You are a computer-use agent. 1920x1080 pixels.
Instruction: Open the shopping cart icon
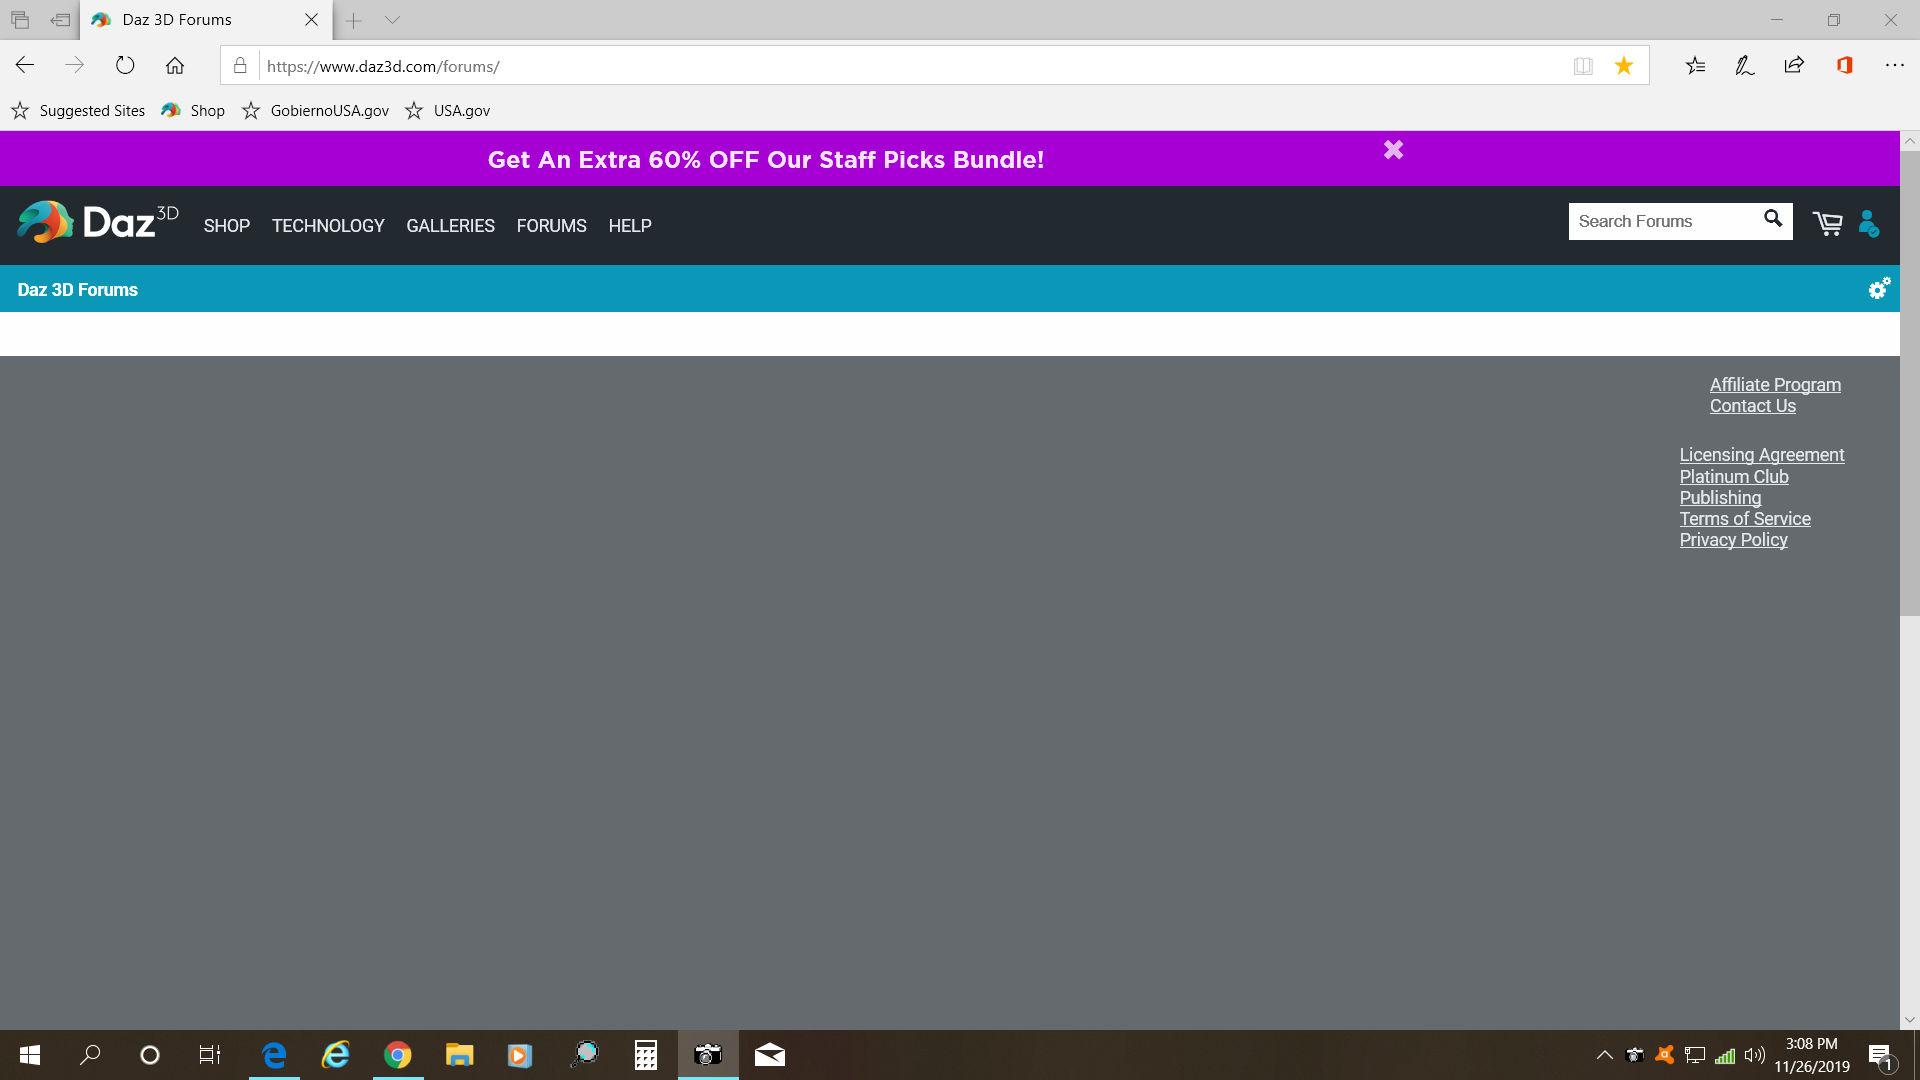pyautogui.click(x=1827, y=224)
